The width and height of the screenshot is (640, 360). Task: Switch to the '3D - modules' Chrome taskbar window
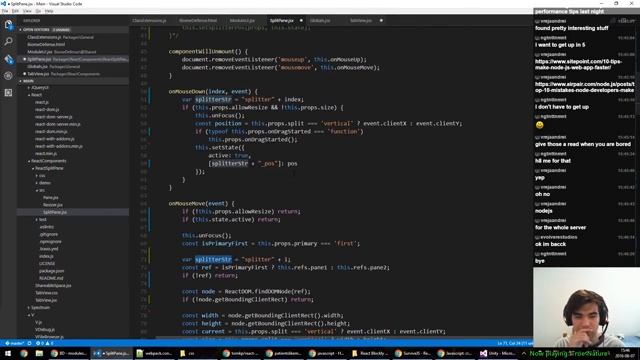(68, 353)
